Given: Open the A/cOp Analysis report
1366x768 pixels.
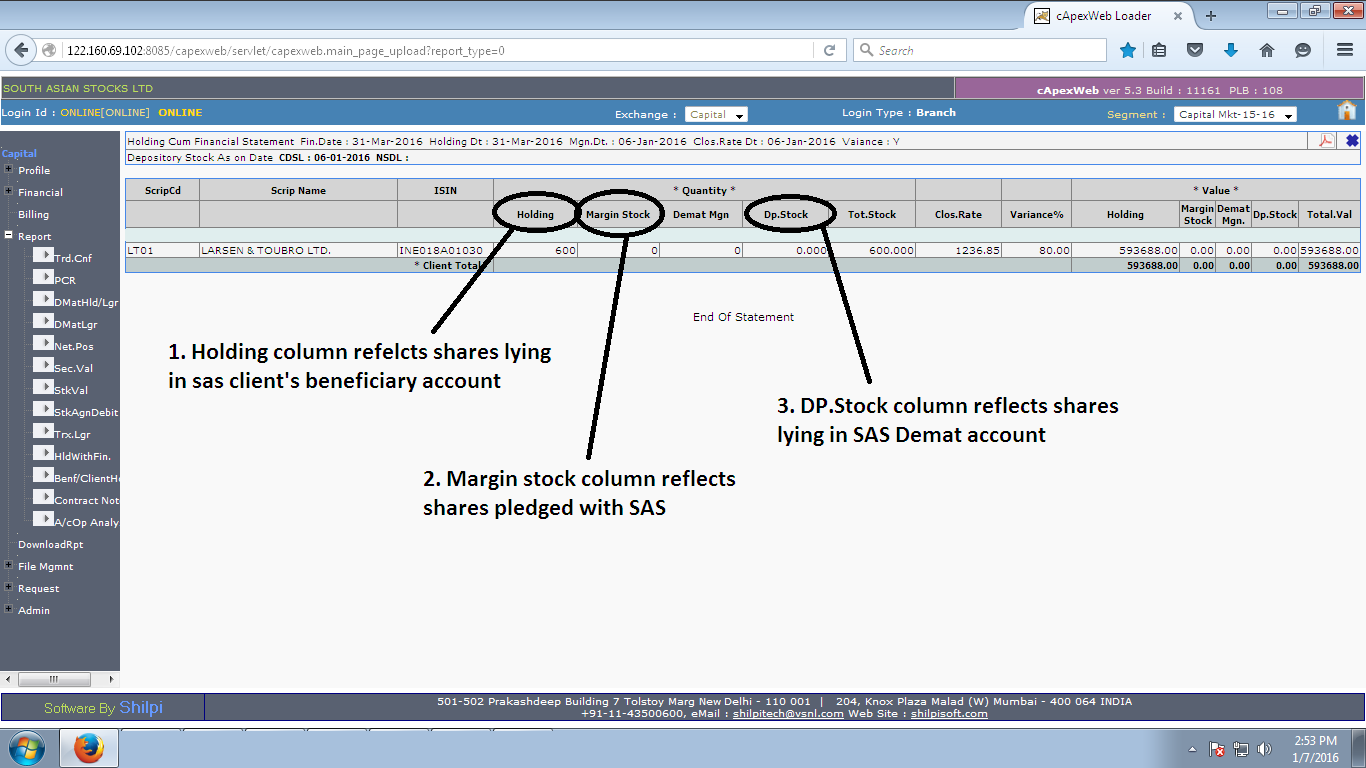Looking at the screenshot, I should (x=86, y=522).
